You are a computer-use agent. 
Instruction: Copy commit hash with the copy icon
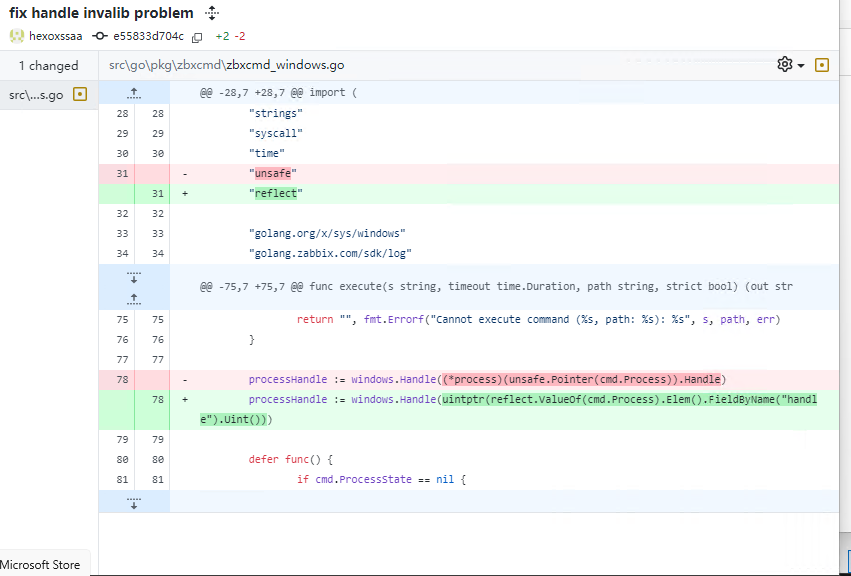click(197, 37)
